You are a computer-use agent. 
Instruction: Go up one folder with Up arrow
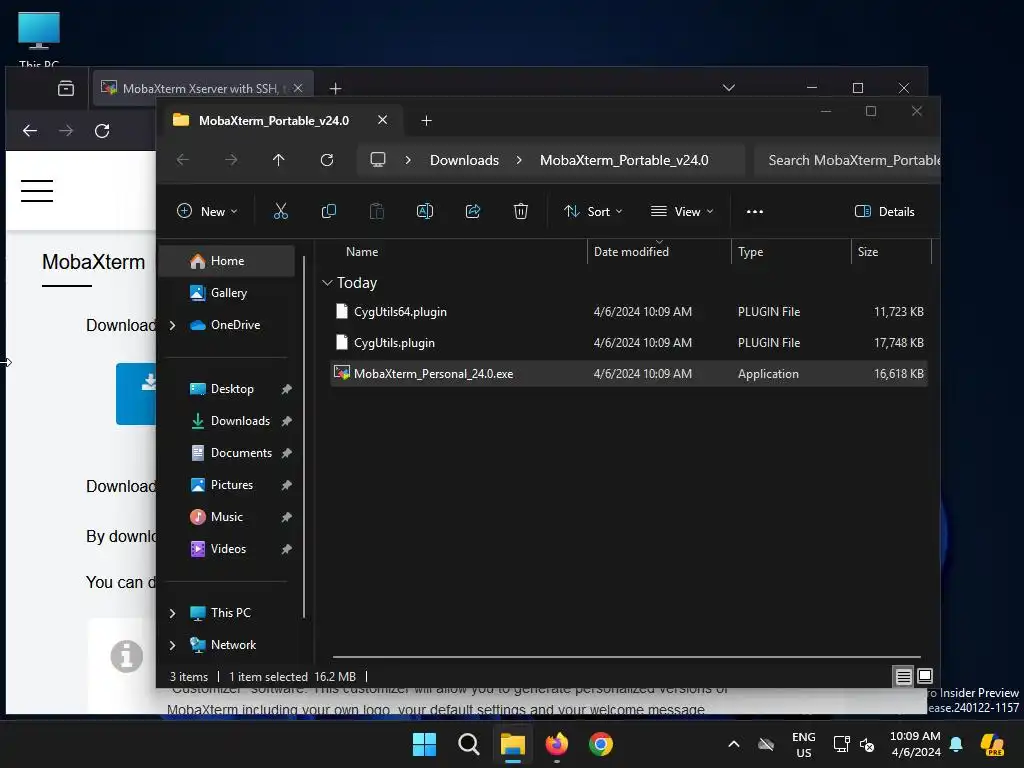[x=279, y=160]
